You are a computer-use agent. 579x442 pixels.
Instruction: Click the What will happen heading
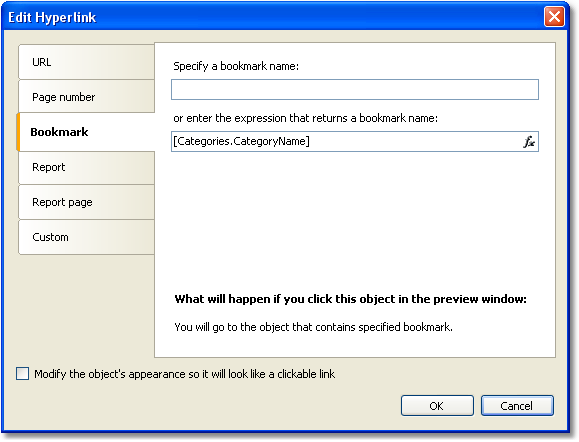pyautogui.click(x=350, y=299)
